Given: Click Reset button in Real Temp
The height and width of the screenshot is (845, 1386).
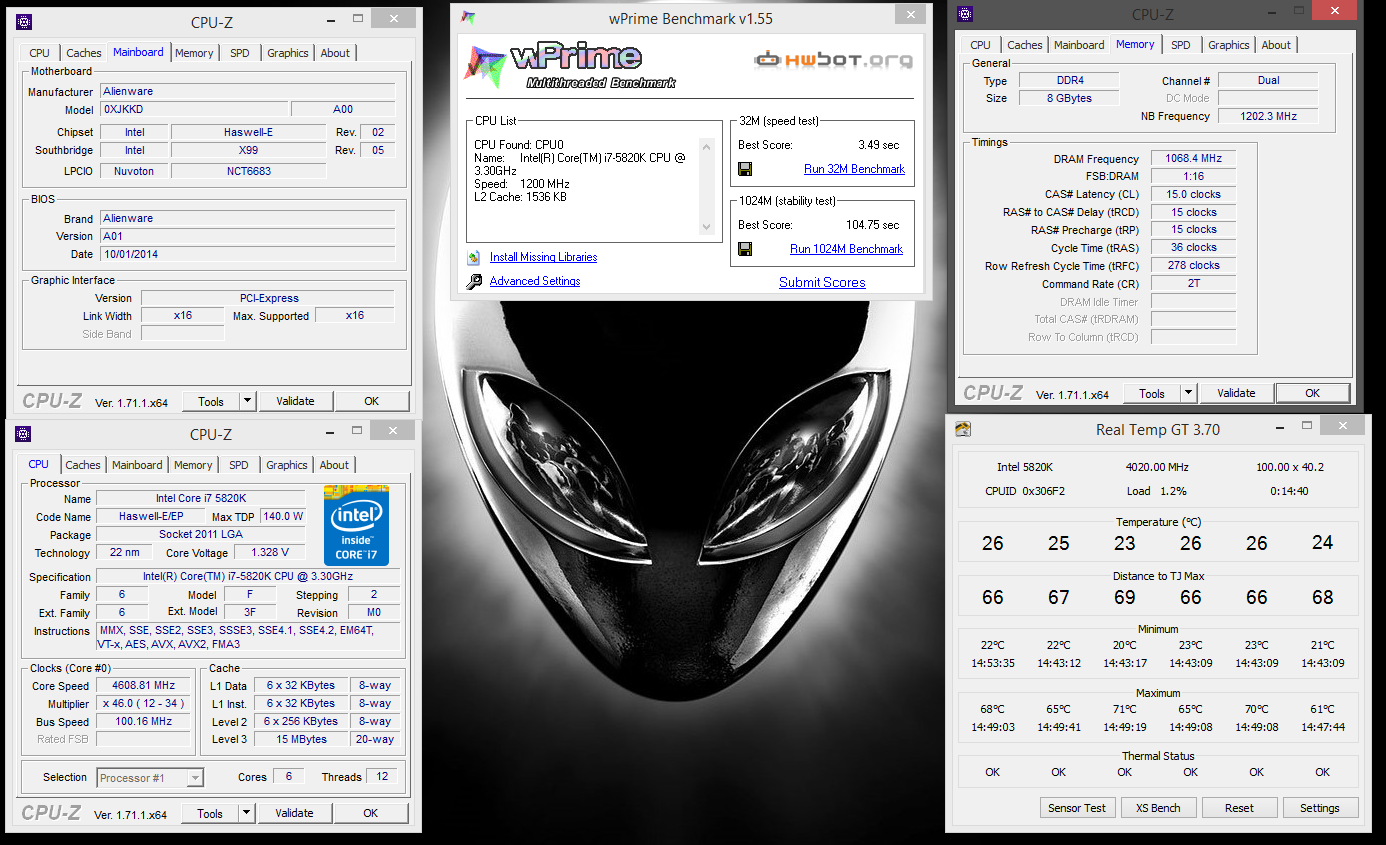Looking at the screenshot, I should tap(1239, 808).
